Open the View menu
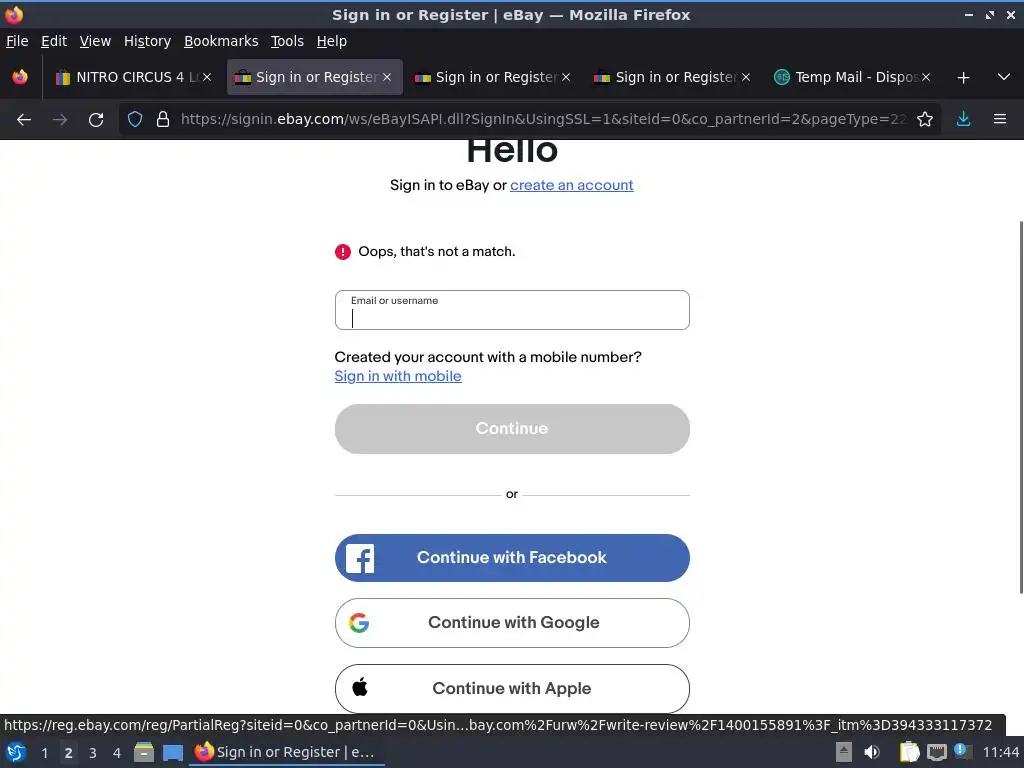 click(95, 41)
